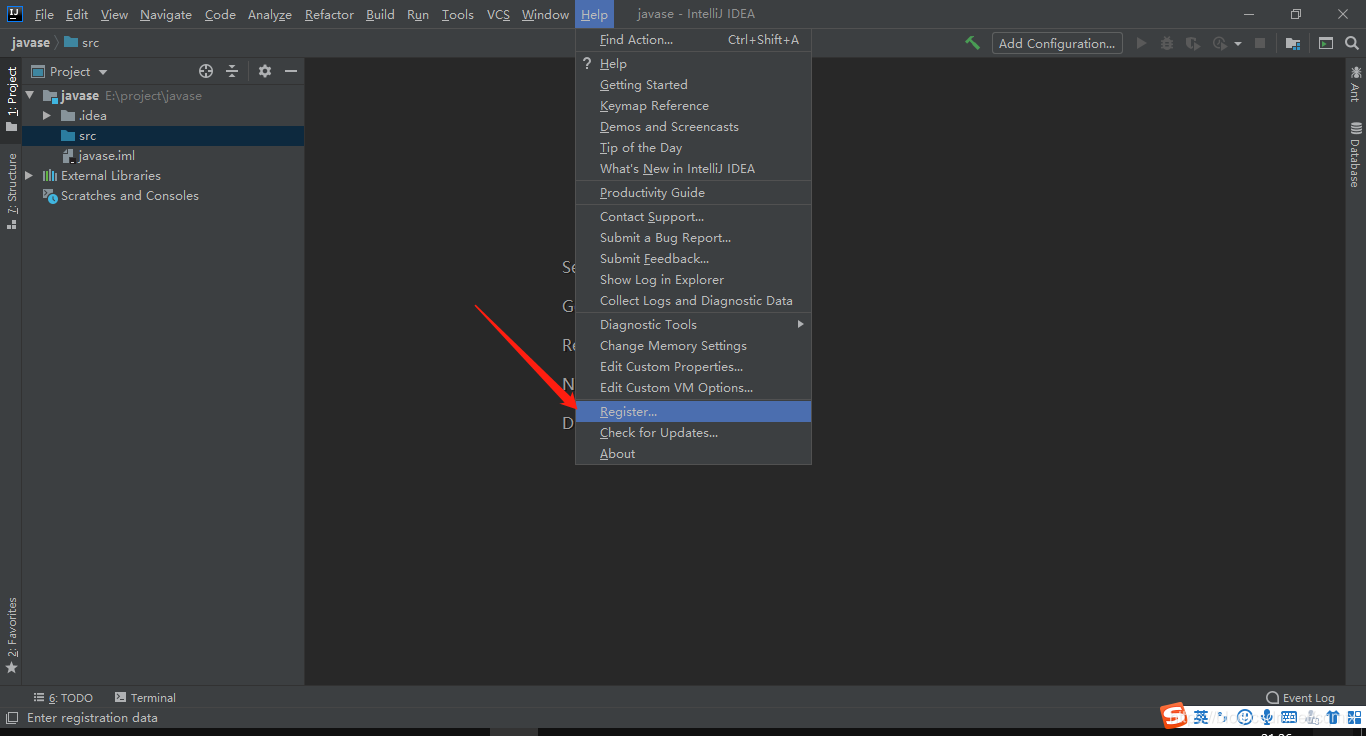The image size is (1366, 736).
Task: Open the Code menu
Action: click(x=220, y=14)
